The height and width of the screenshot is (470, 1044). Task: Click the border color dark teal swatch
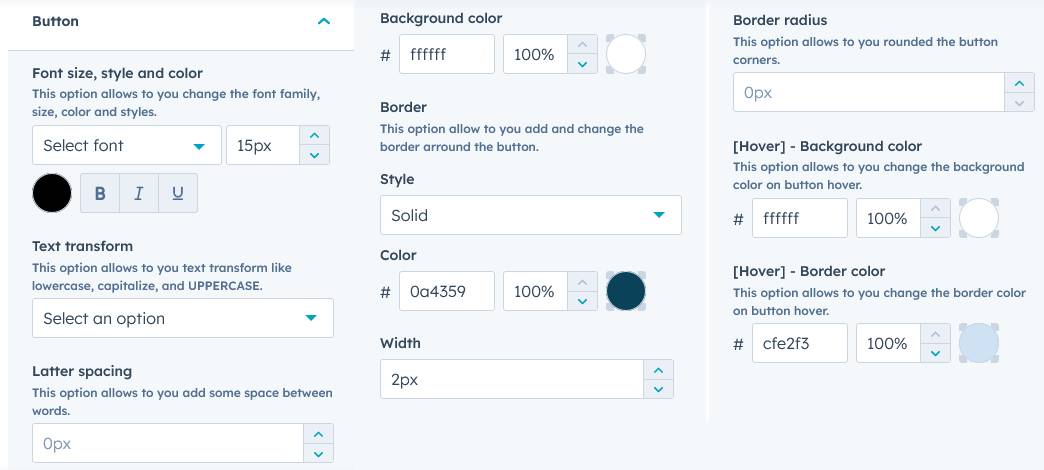(x=626, y=291)
